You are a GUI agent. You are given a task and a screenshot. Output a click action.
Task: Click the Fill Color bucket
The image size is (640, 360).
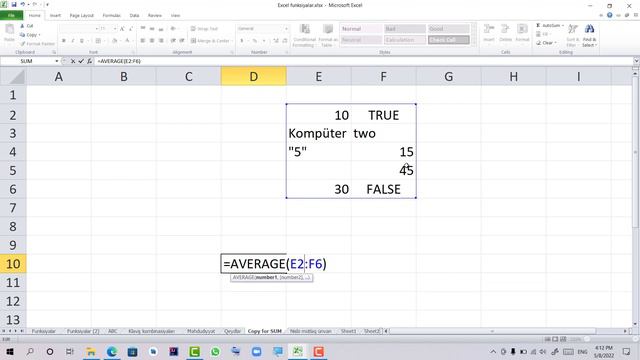(115, 41)
